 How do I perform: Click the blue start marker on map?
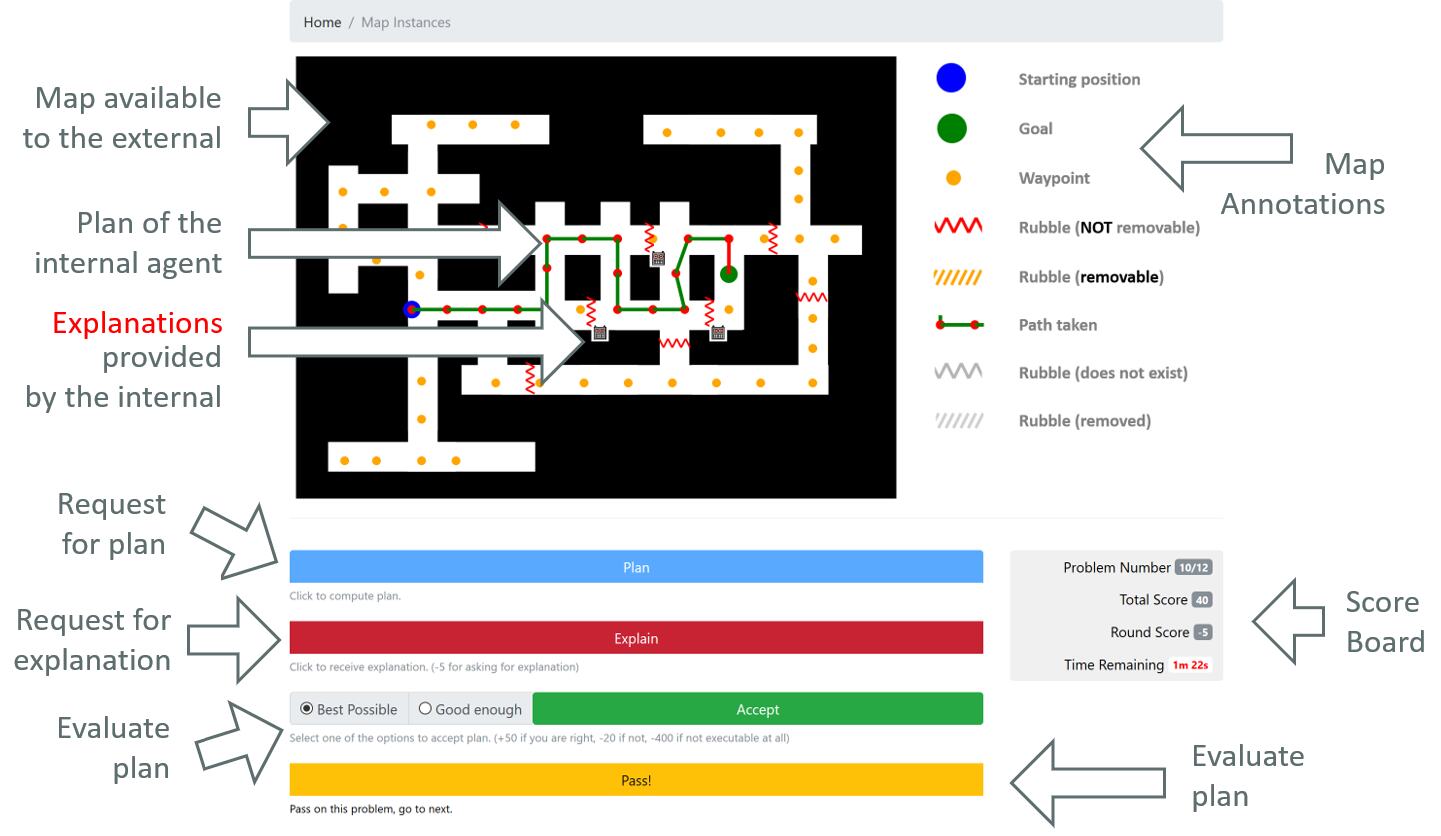click(411, 310)
